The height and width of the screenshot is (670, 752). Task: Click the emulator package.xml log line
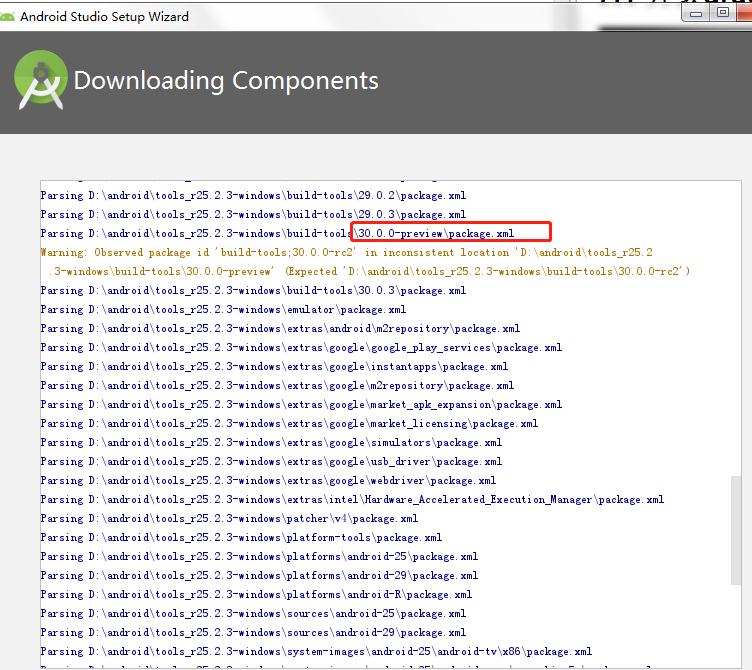pyautogui.click(x=222, y=310)
